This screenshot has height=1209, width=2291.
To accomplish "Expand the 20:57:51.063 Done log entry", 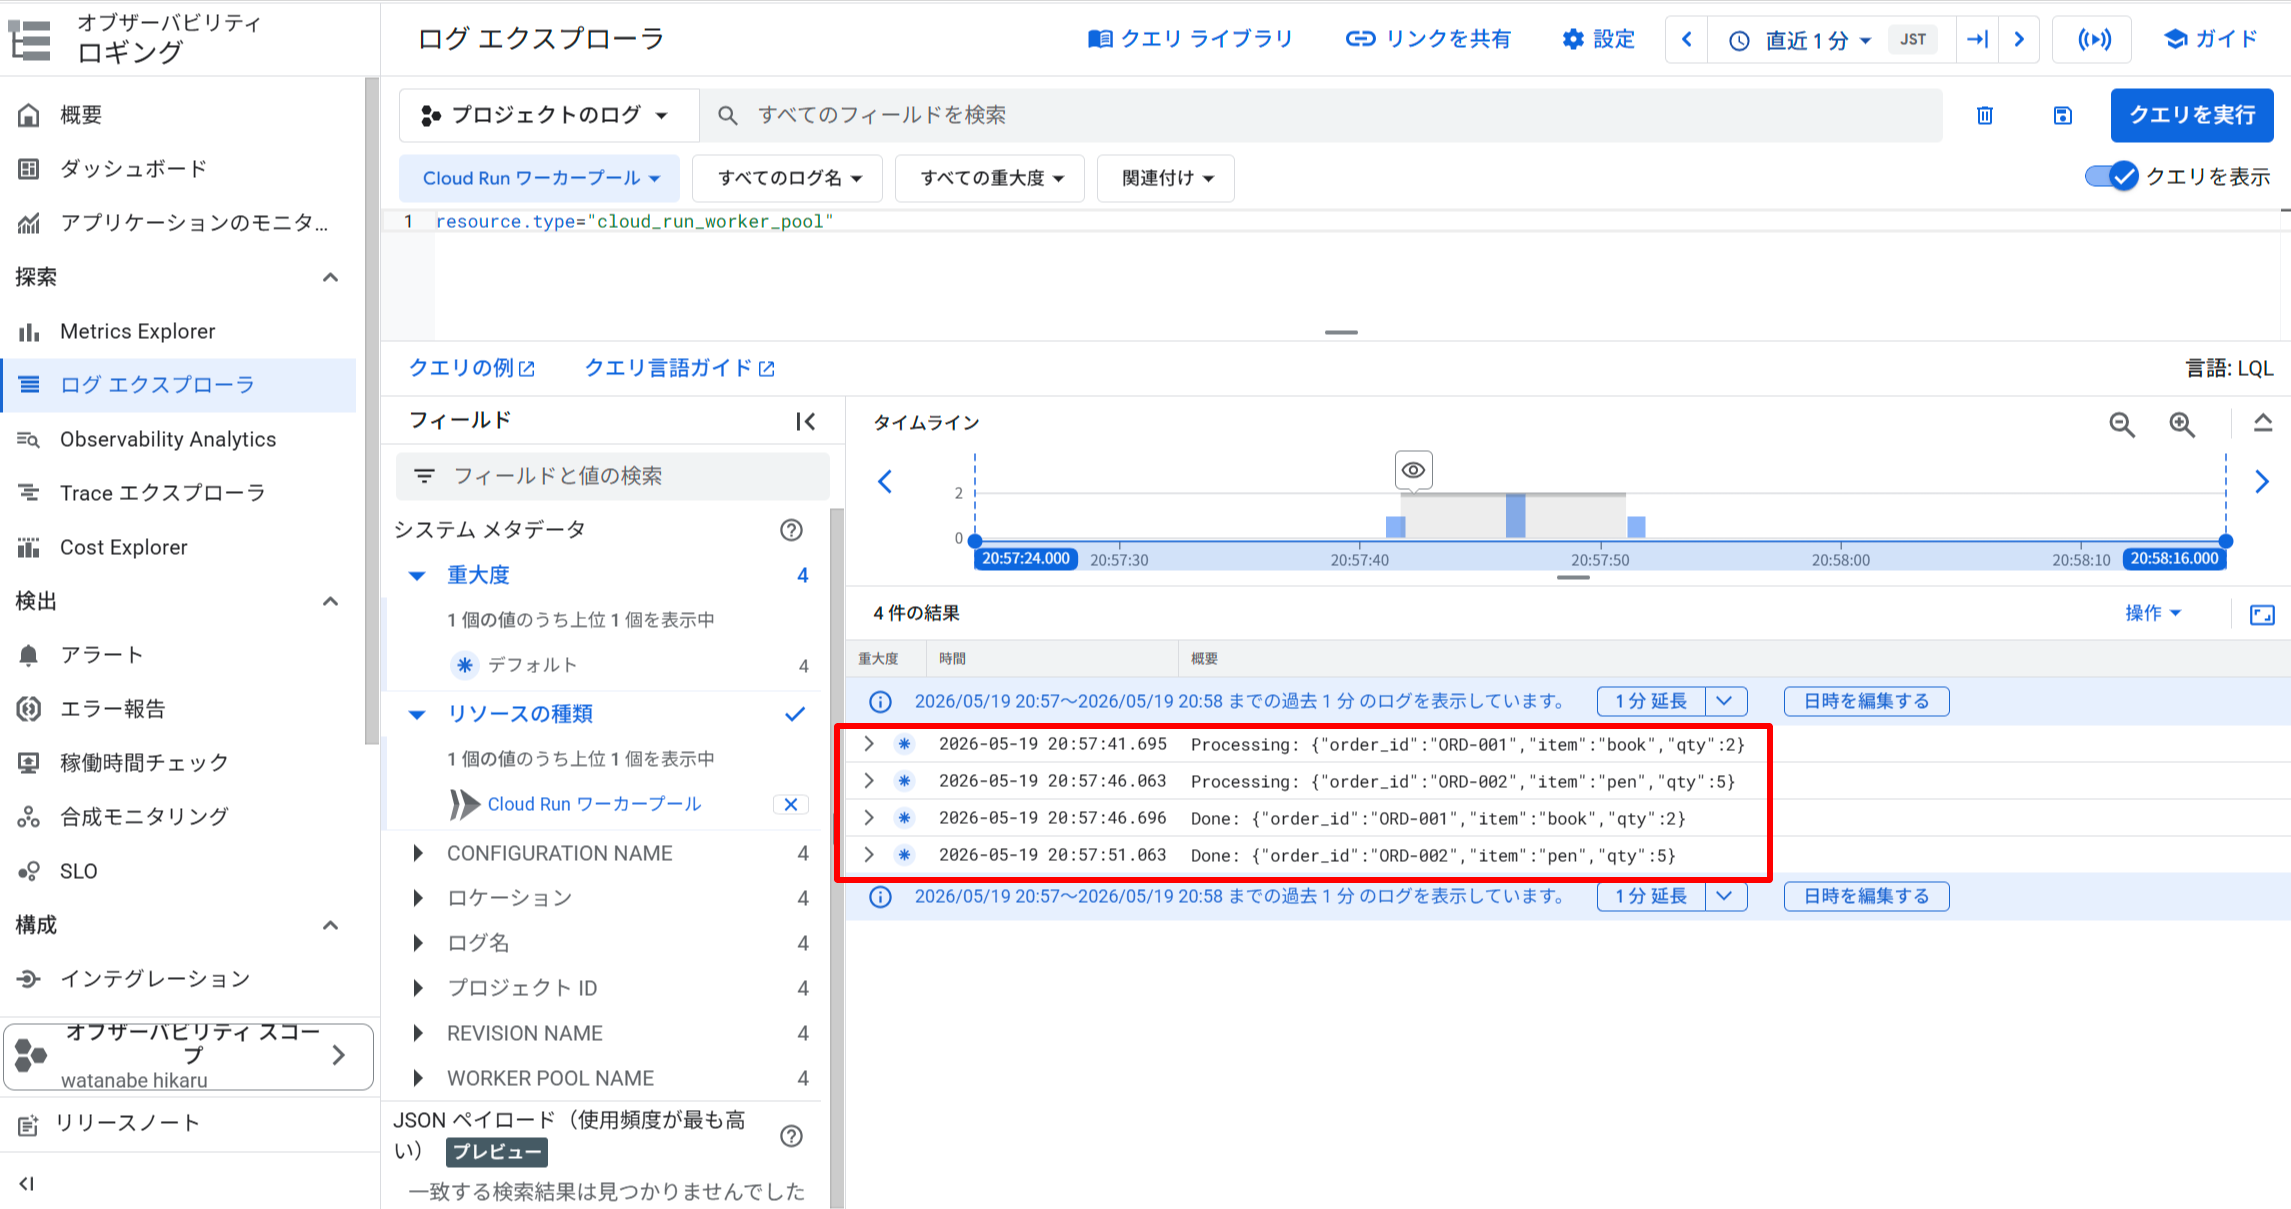I will click(x=869, y=855).
